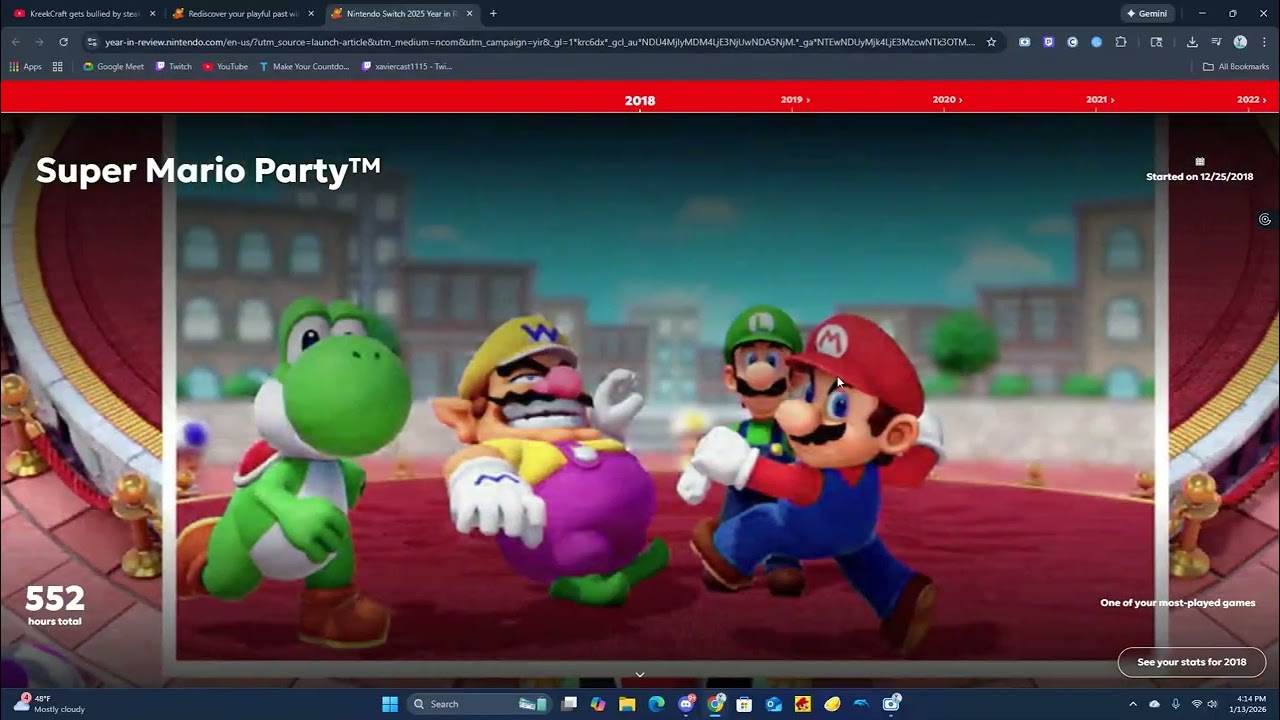
Task: Jump to 2022 in the timeline
Action: (1252, 100)
